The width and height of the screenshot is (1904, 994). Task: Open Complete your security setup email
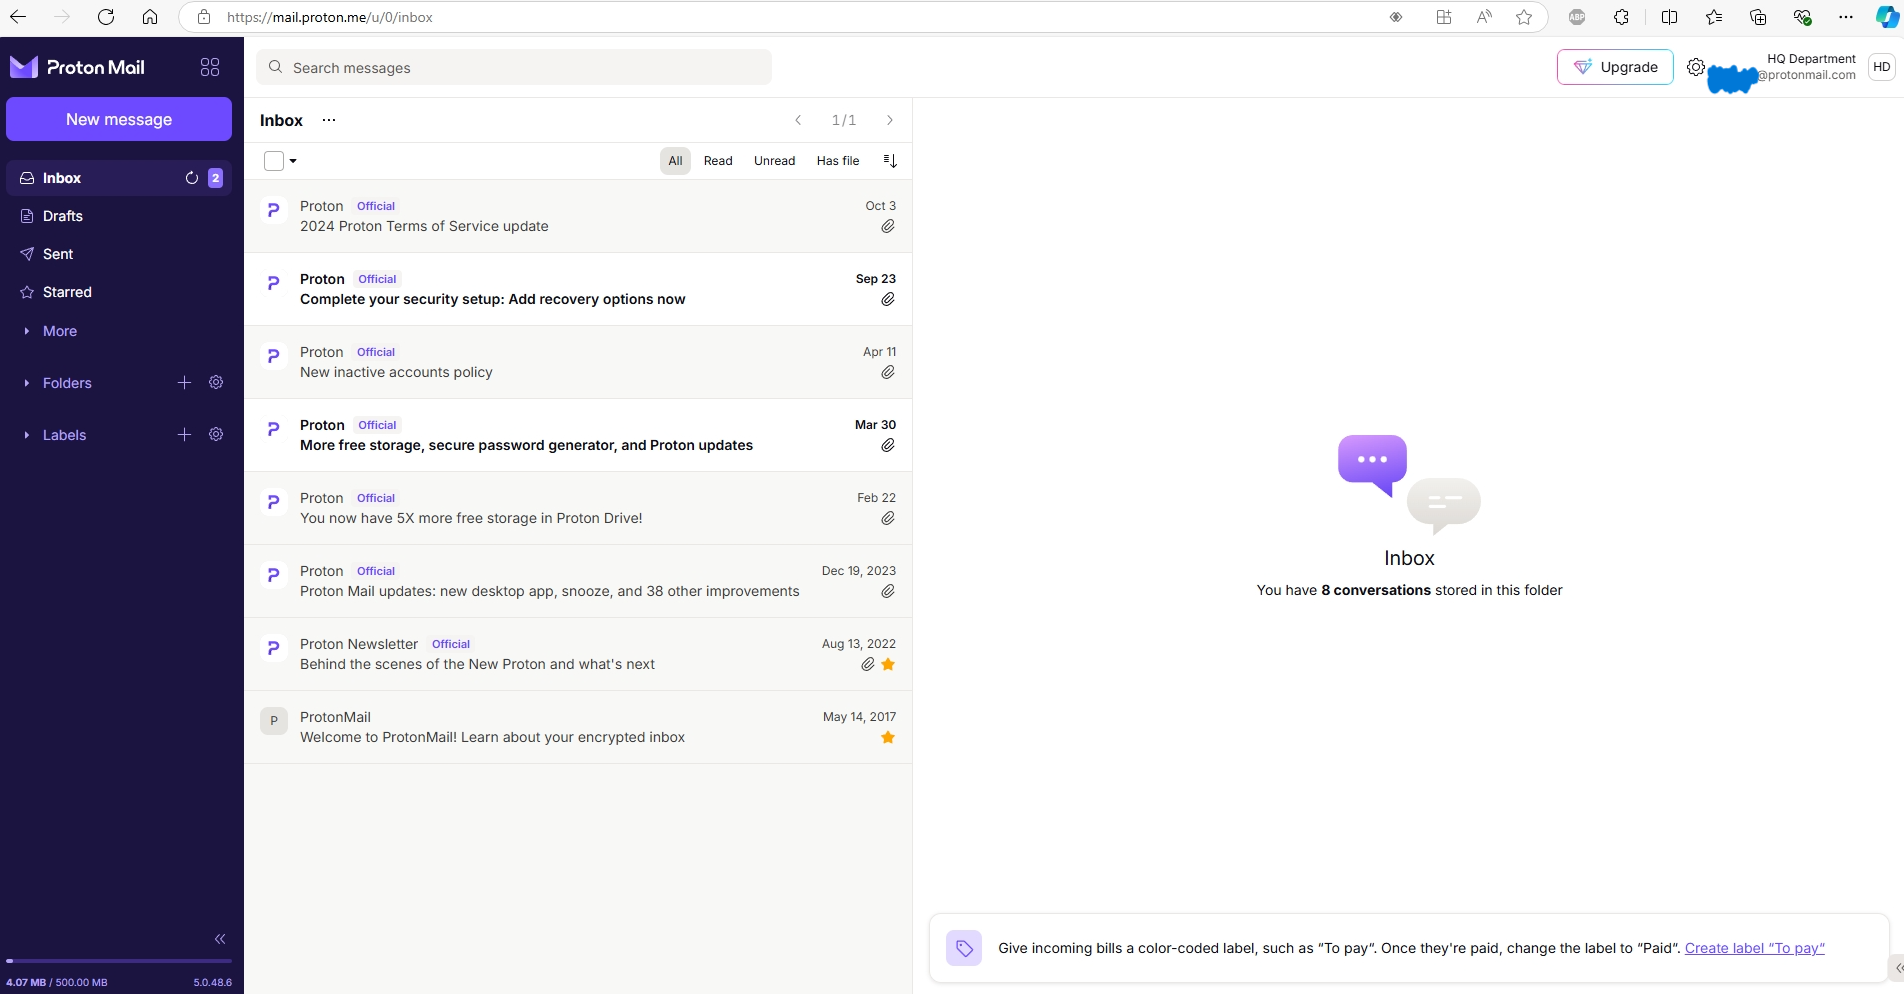point(578,289)
